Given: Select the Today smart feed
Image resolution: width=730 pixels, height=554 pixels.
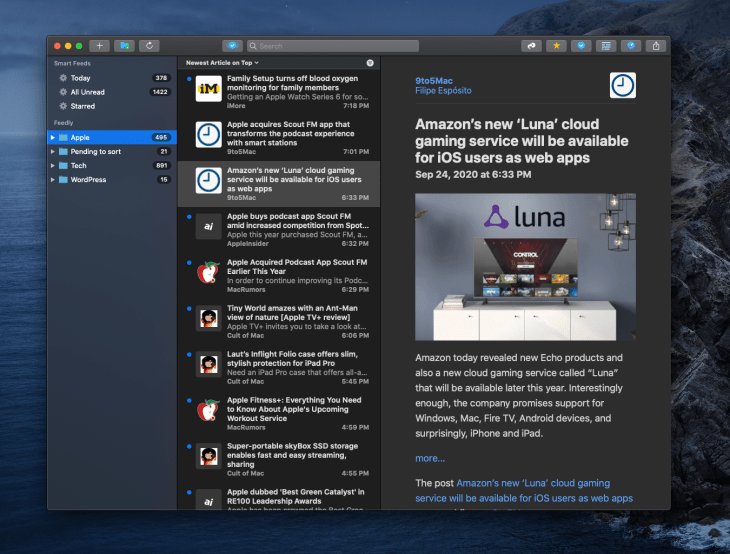Looking at the screenshot, I should [x=112, y=78].
